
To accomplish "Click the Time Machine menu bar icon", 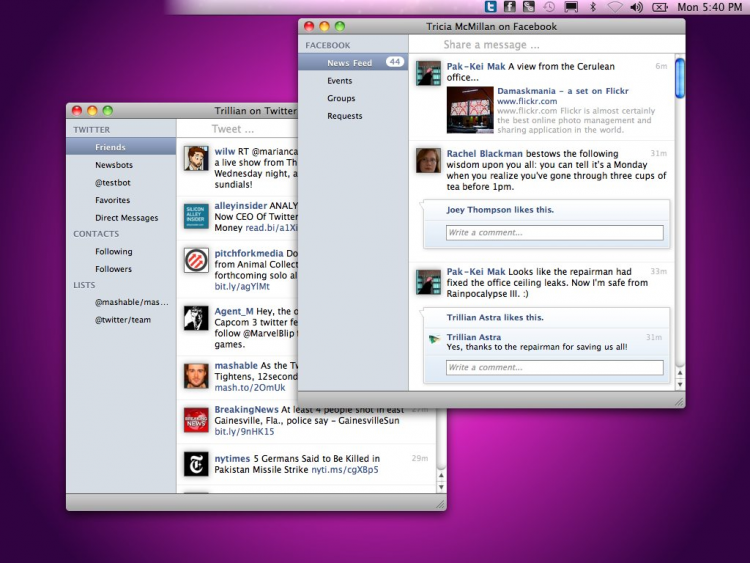I will pos(549,7).
